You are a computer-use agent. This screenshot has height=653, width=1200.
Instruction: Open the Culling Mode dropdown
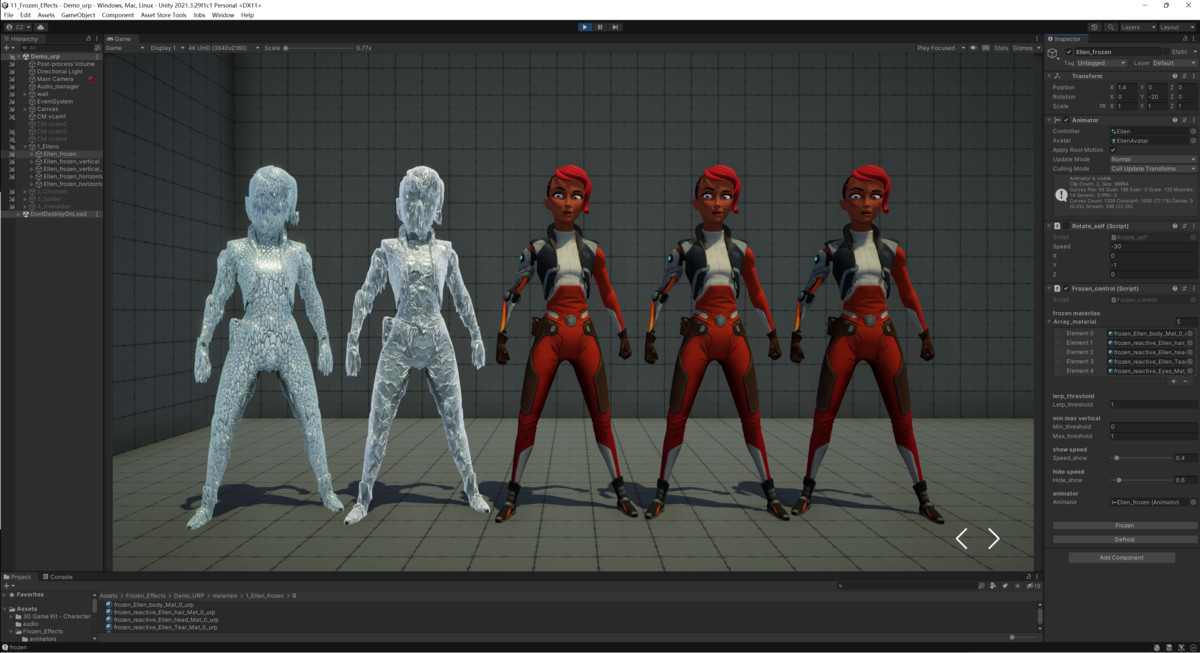pos(1152,169)
